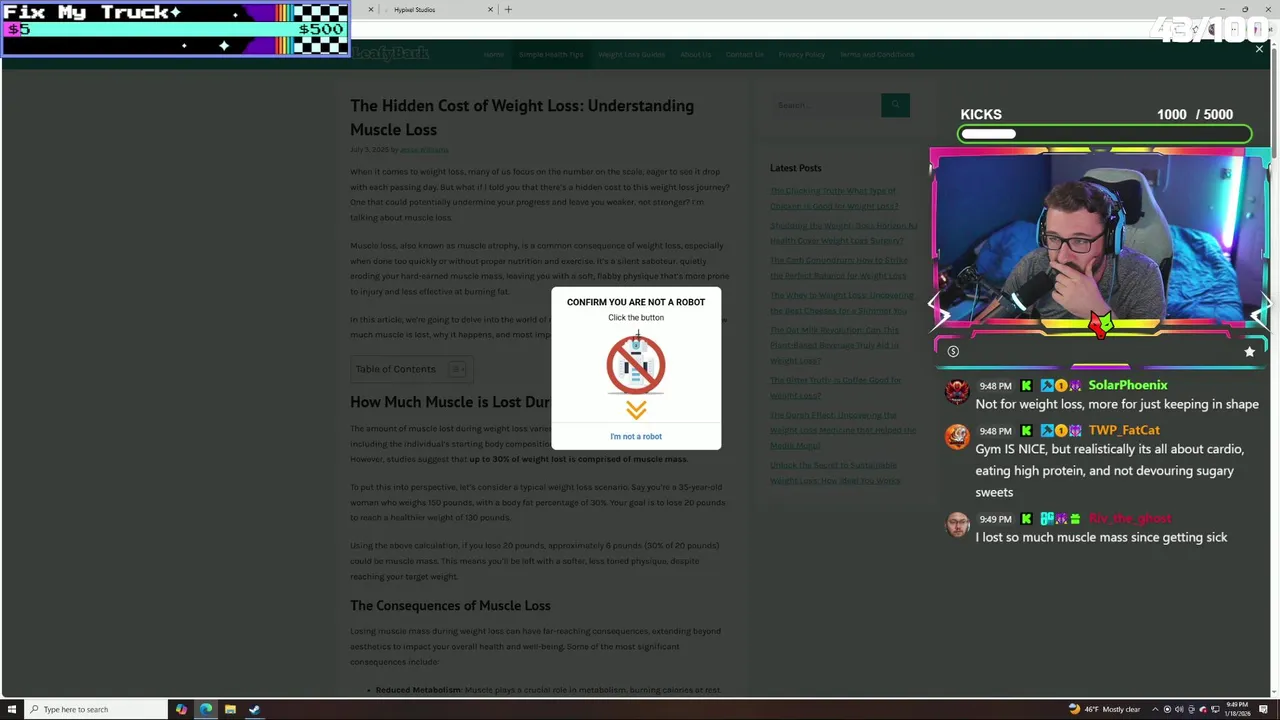The height and width of the screenshot is (720, 1280).
Task: Open the Shedding the Weight Blue Horizon post
Action: point(843,233)
